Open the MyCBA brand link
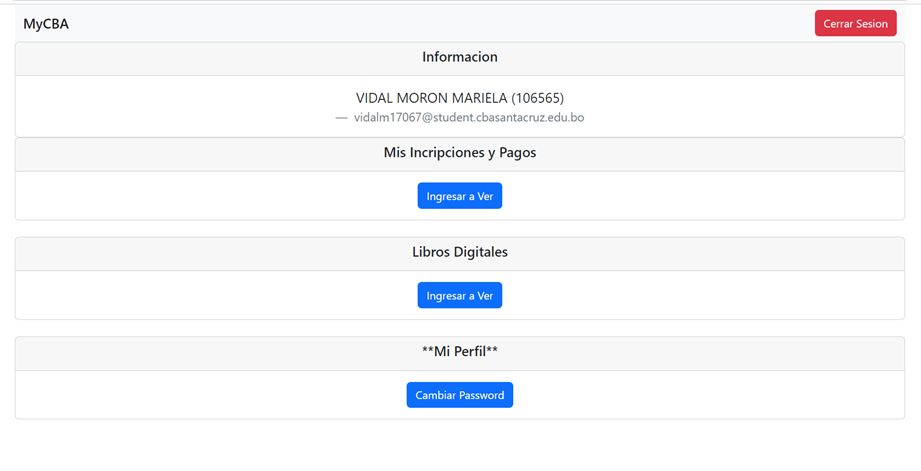 [46, 24]
